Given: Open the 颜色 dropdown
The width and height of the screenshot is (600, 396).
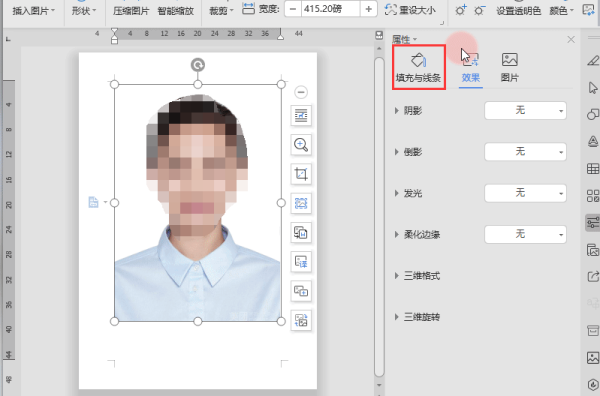Looking at the screenshot, I should pos(561,11).
